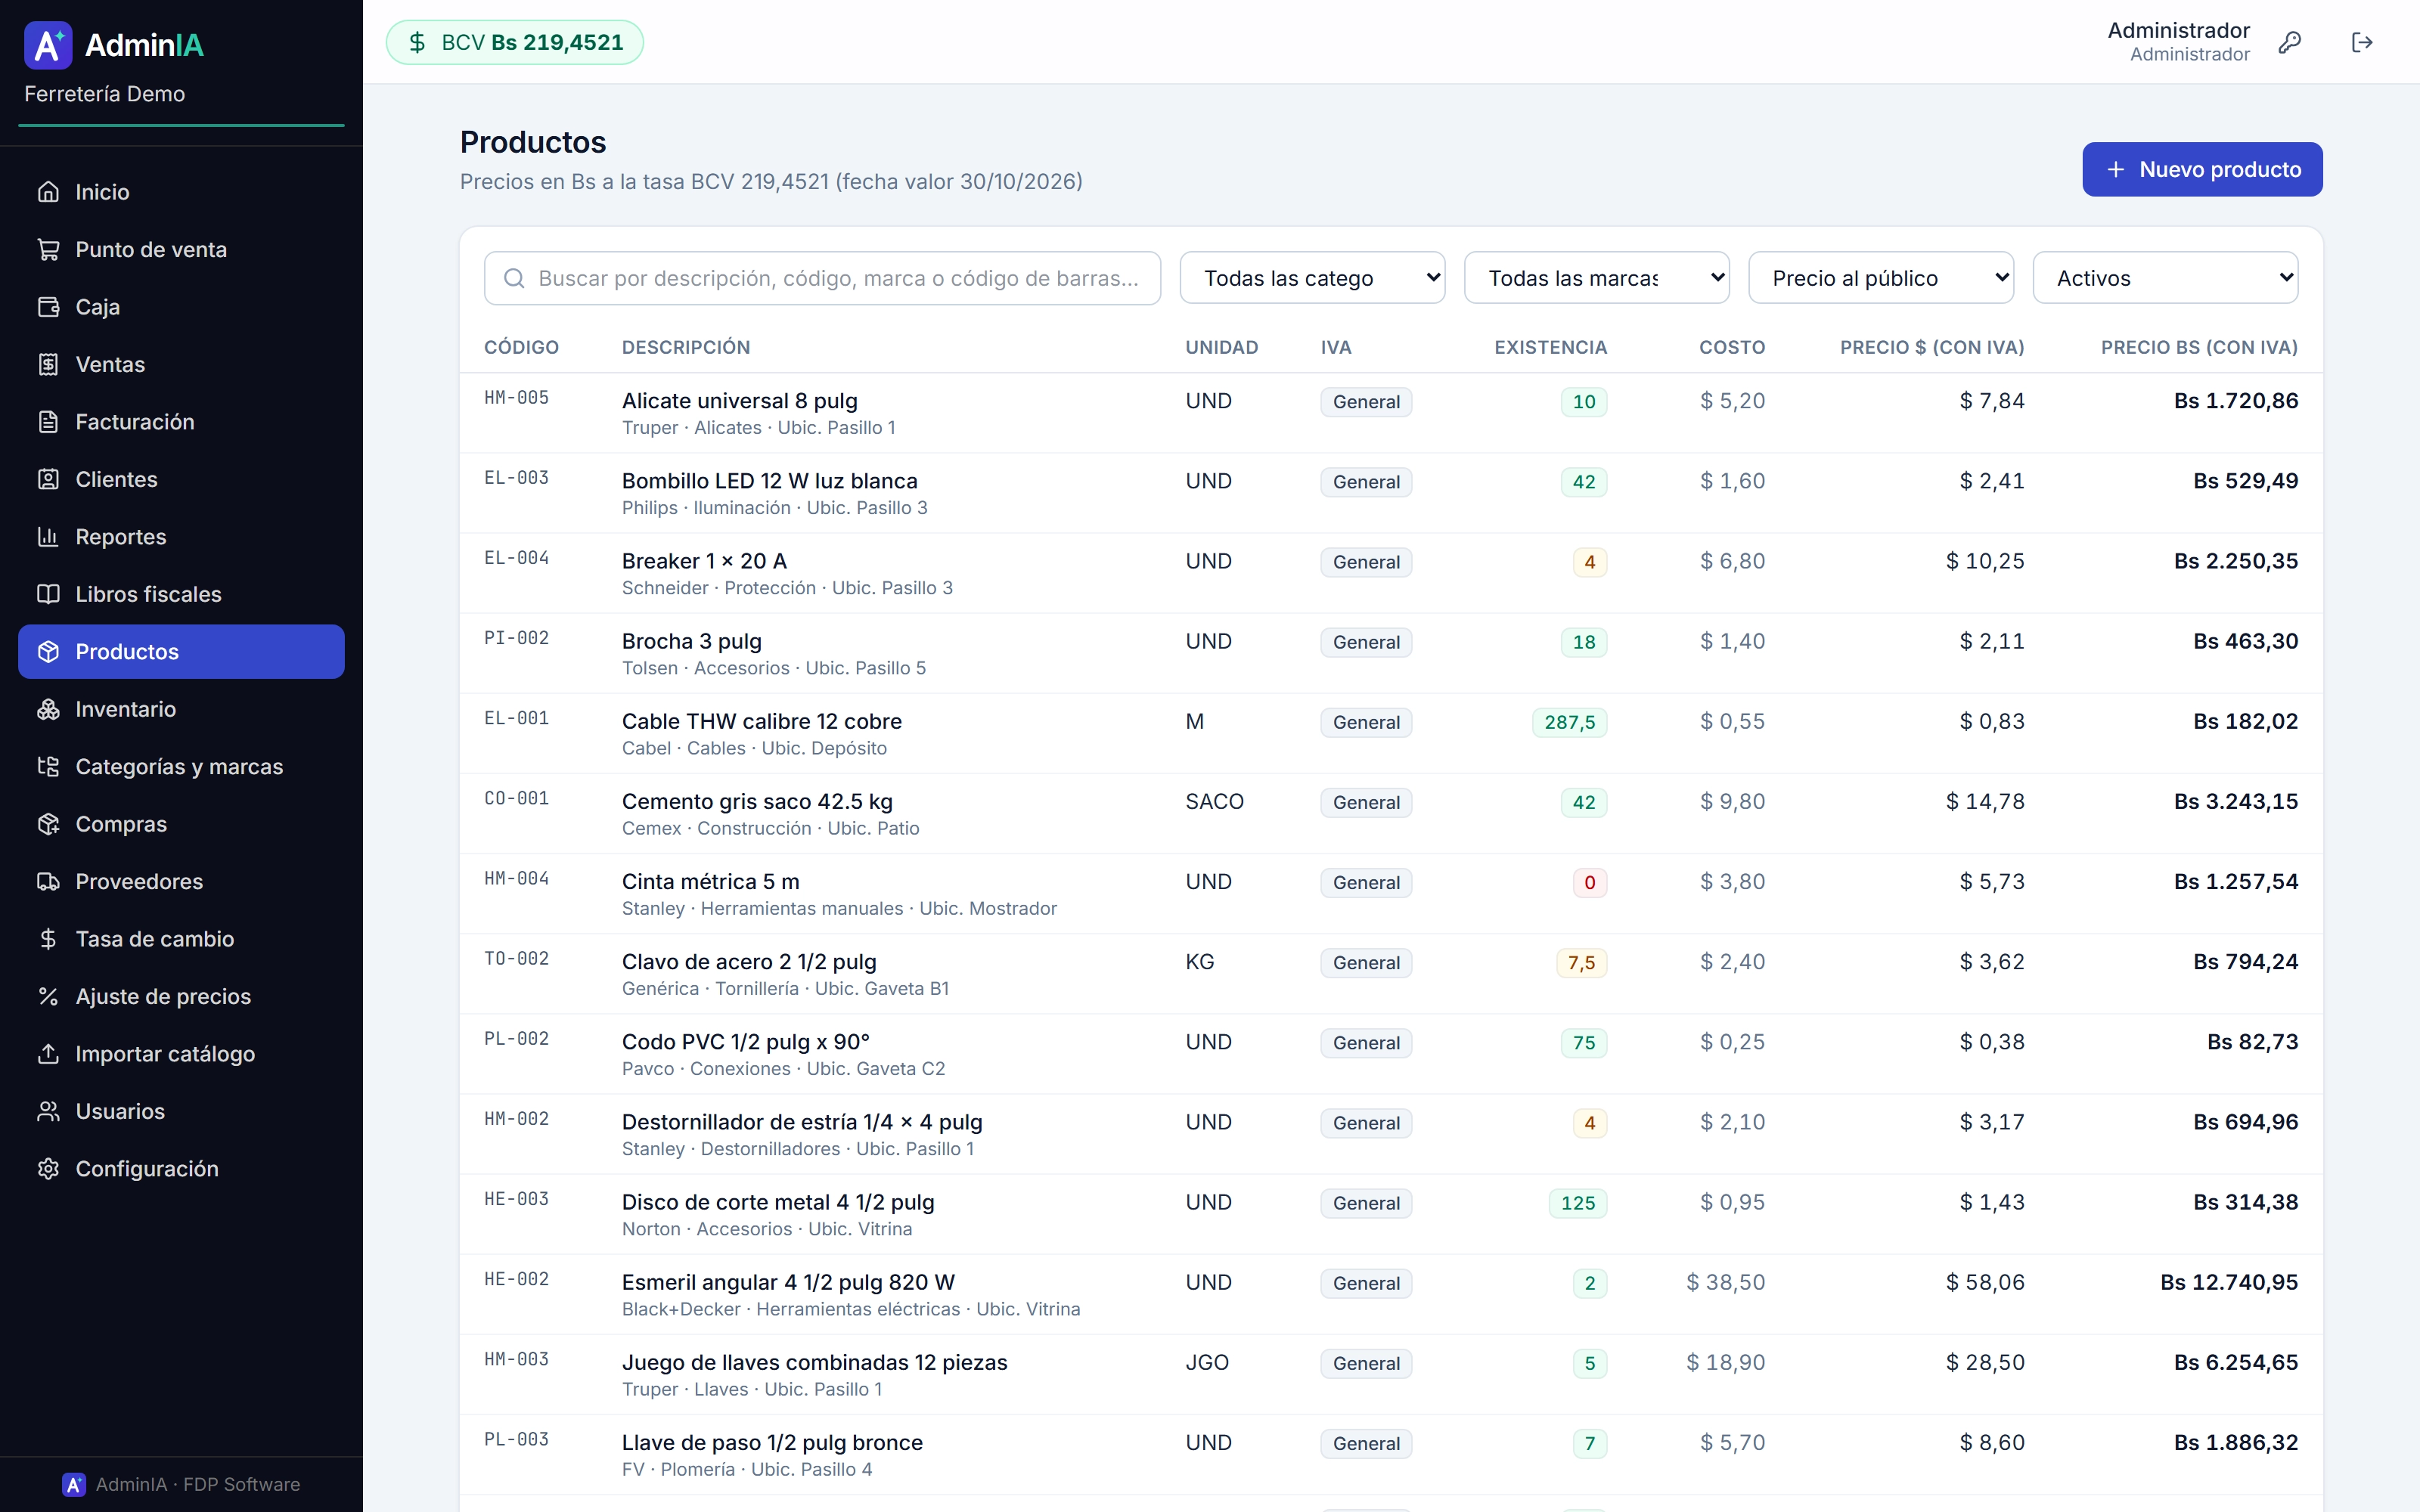Click the Breaker 1 × 20 A description
Viewport: 2420px width, 1512px height.
click(x=704, y=561)
